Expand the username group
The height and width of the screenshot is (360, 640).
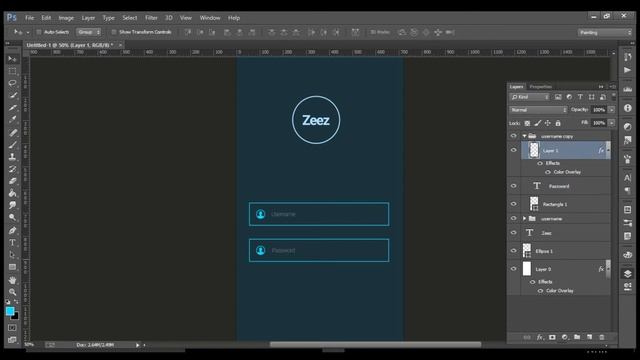524,219
